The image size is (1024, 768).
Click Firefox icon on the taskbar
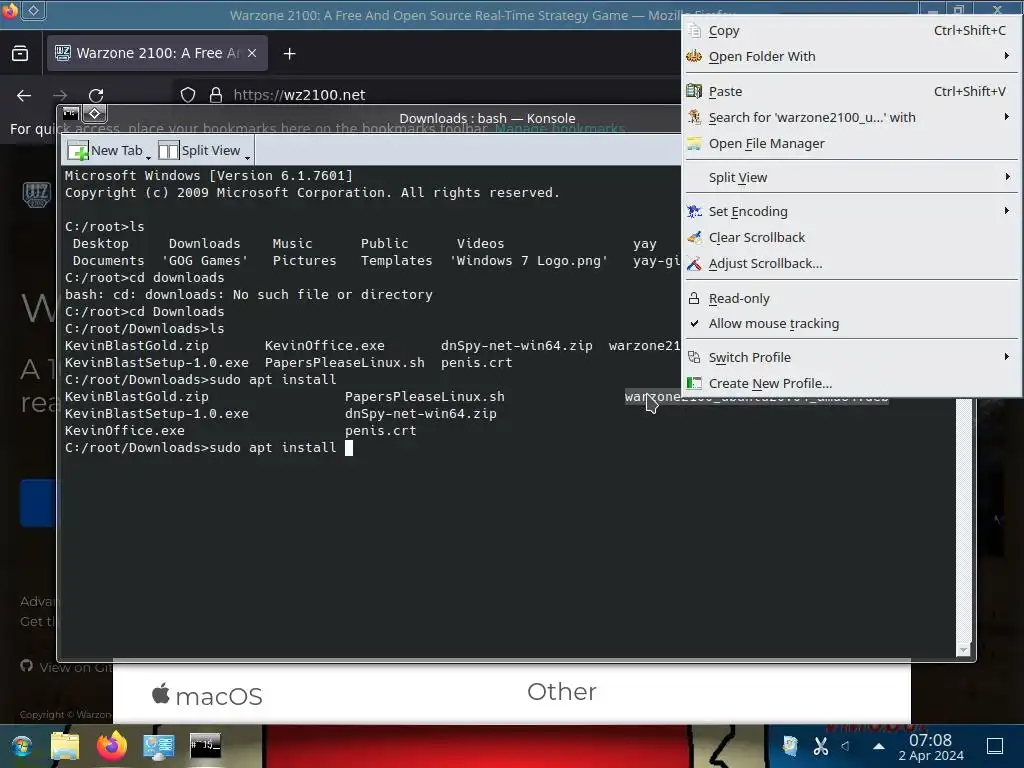(112, 746)
